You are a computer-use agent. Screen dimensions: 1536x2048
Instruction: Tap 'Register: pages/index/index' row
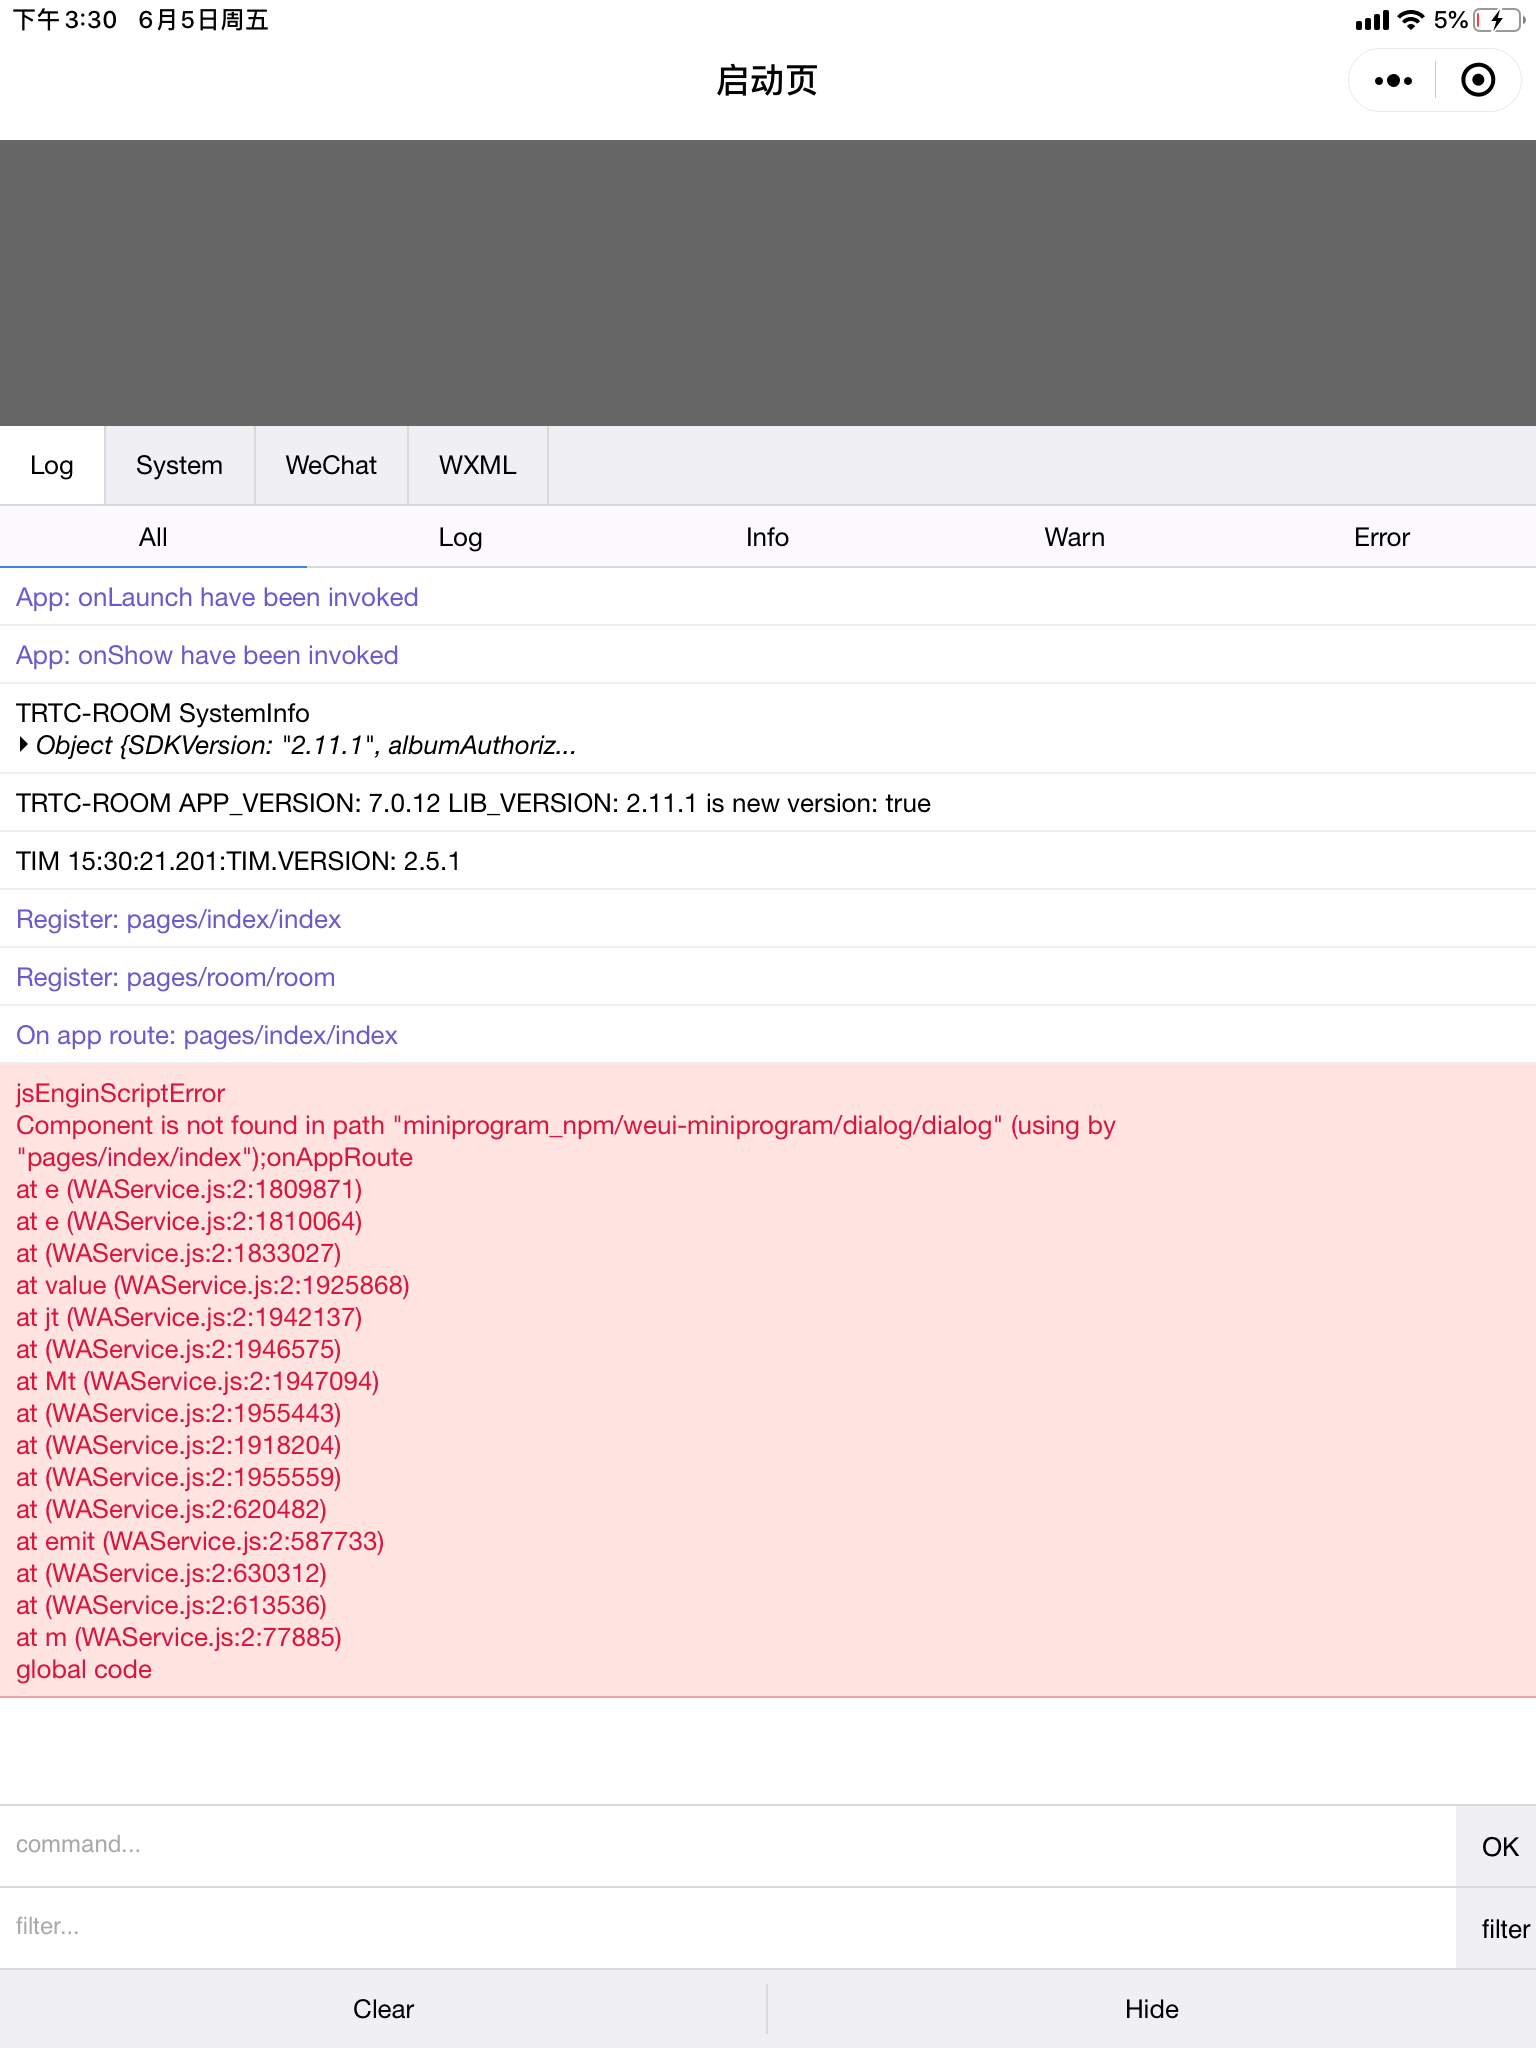pos(768,919)
